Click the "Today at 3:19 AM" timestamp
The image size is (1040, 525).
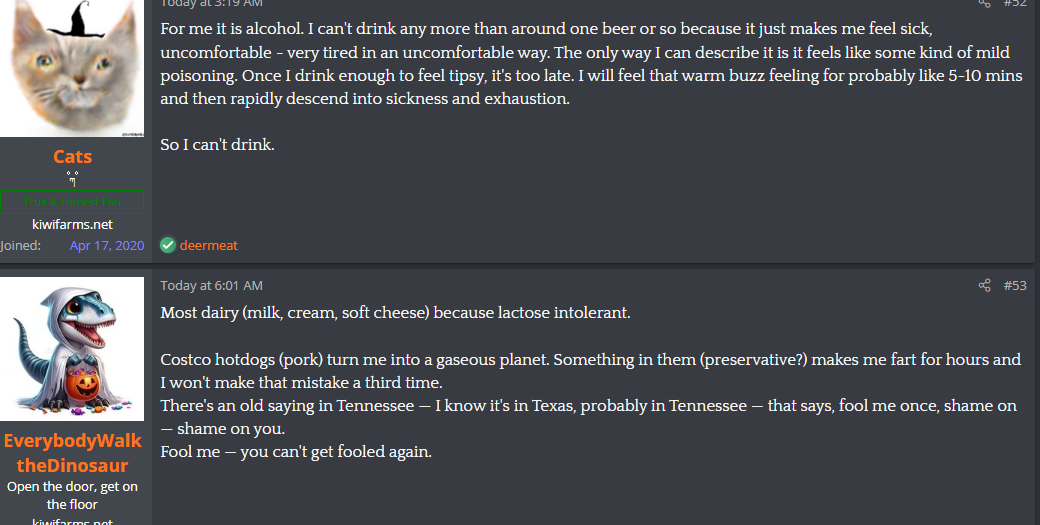coord(212,3)
